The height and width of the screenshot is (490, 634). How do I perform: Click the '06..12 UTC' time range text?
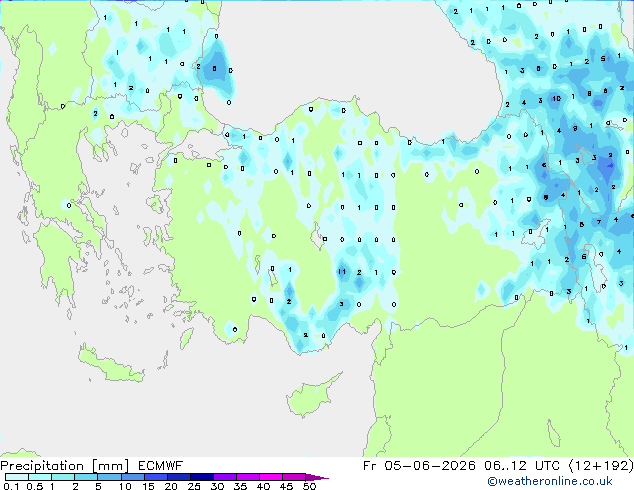point(522,466)
